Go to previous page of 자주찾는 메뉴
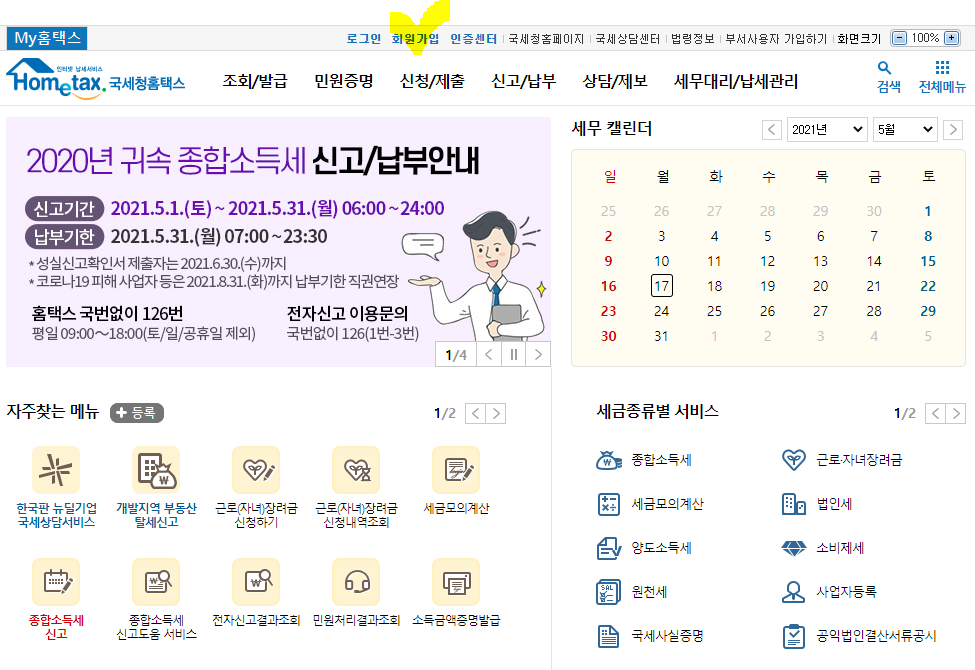The width and height of the screenshot is (975, 670). pos(476,414)
